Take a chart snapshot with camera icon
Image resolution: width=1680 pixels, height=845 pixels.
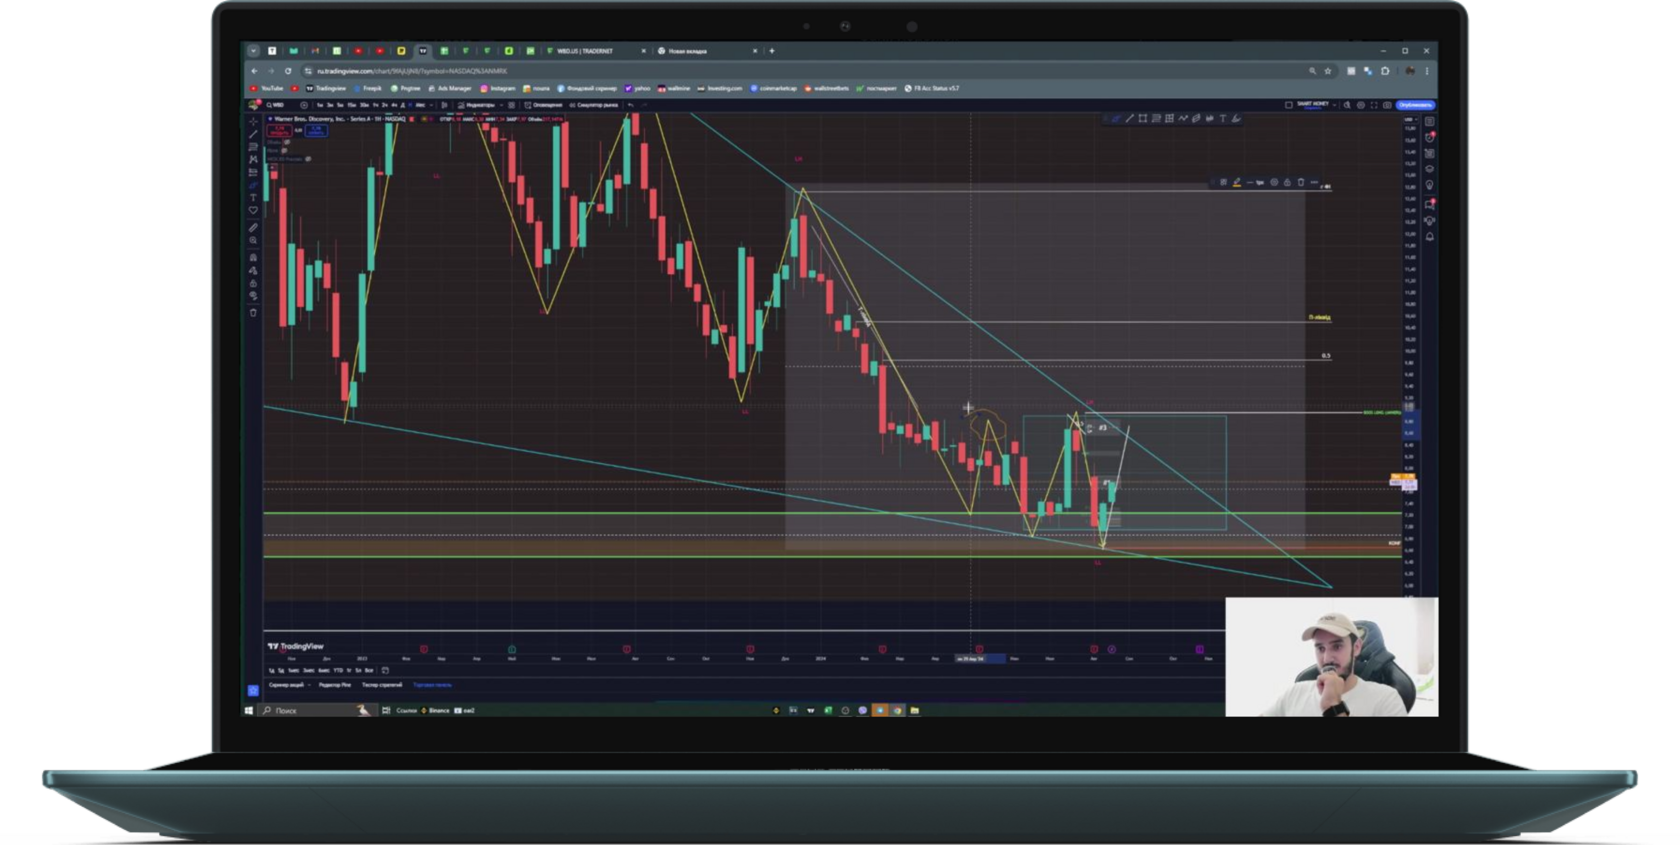point(1387,105)
